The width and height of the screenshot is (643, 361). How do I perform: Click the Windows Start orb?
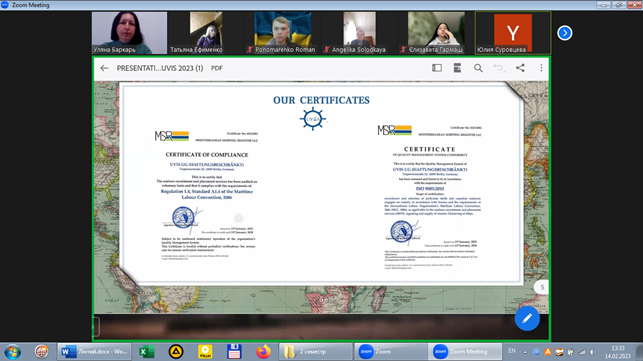click(13, 352)
